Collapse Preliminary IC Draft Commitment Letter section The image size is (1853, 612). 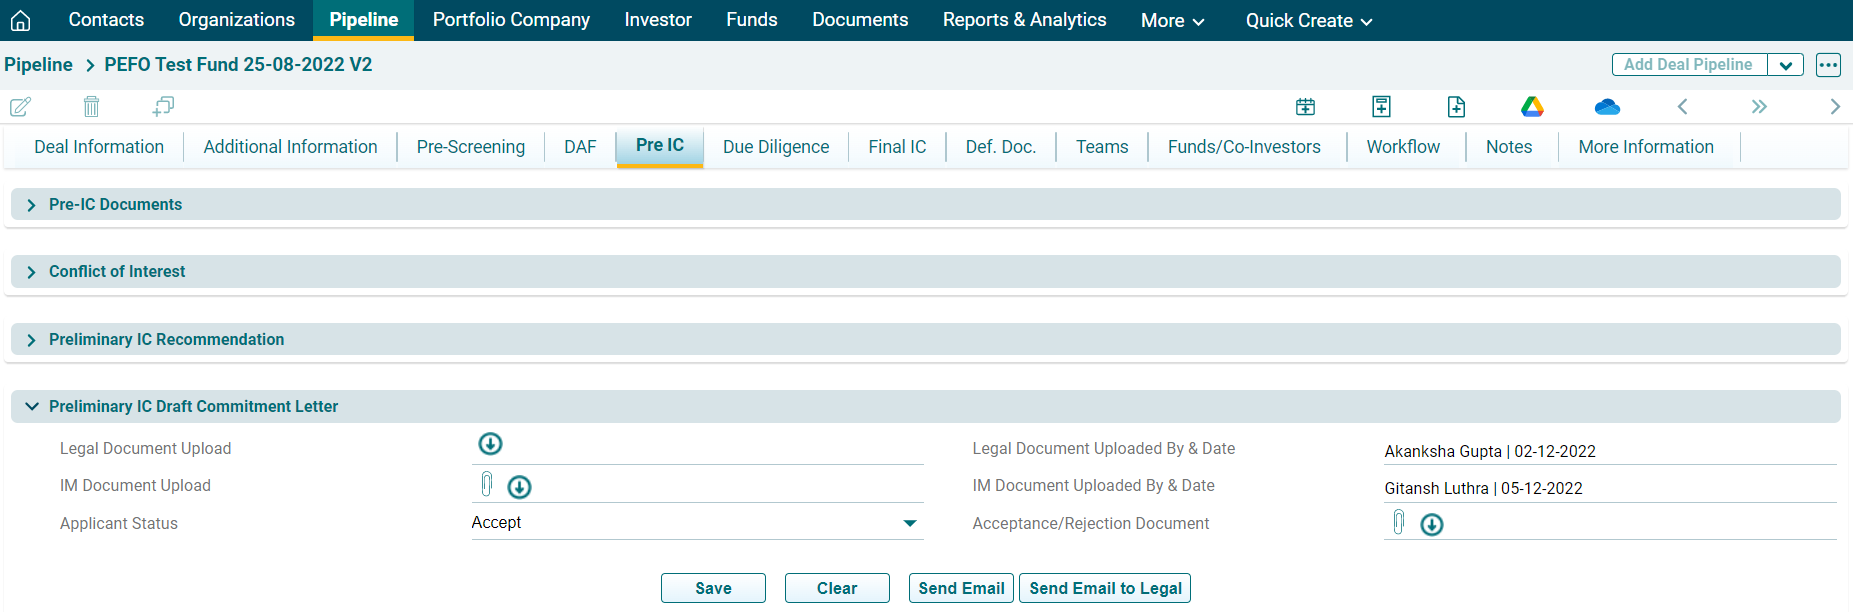tap(31, 407)
